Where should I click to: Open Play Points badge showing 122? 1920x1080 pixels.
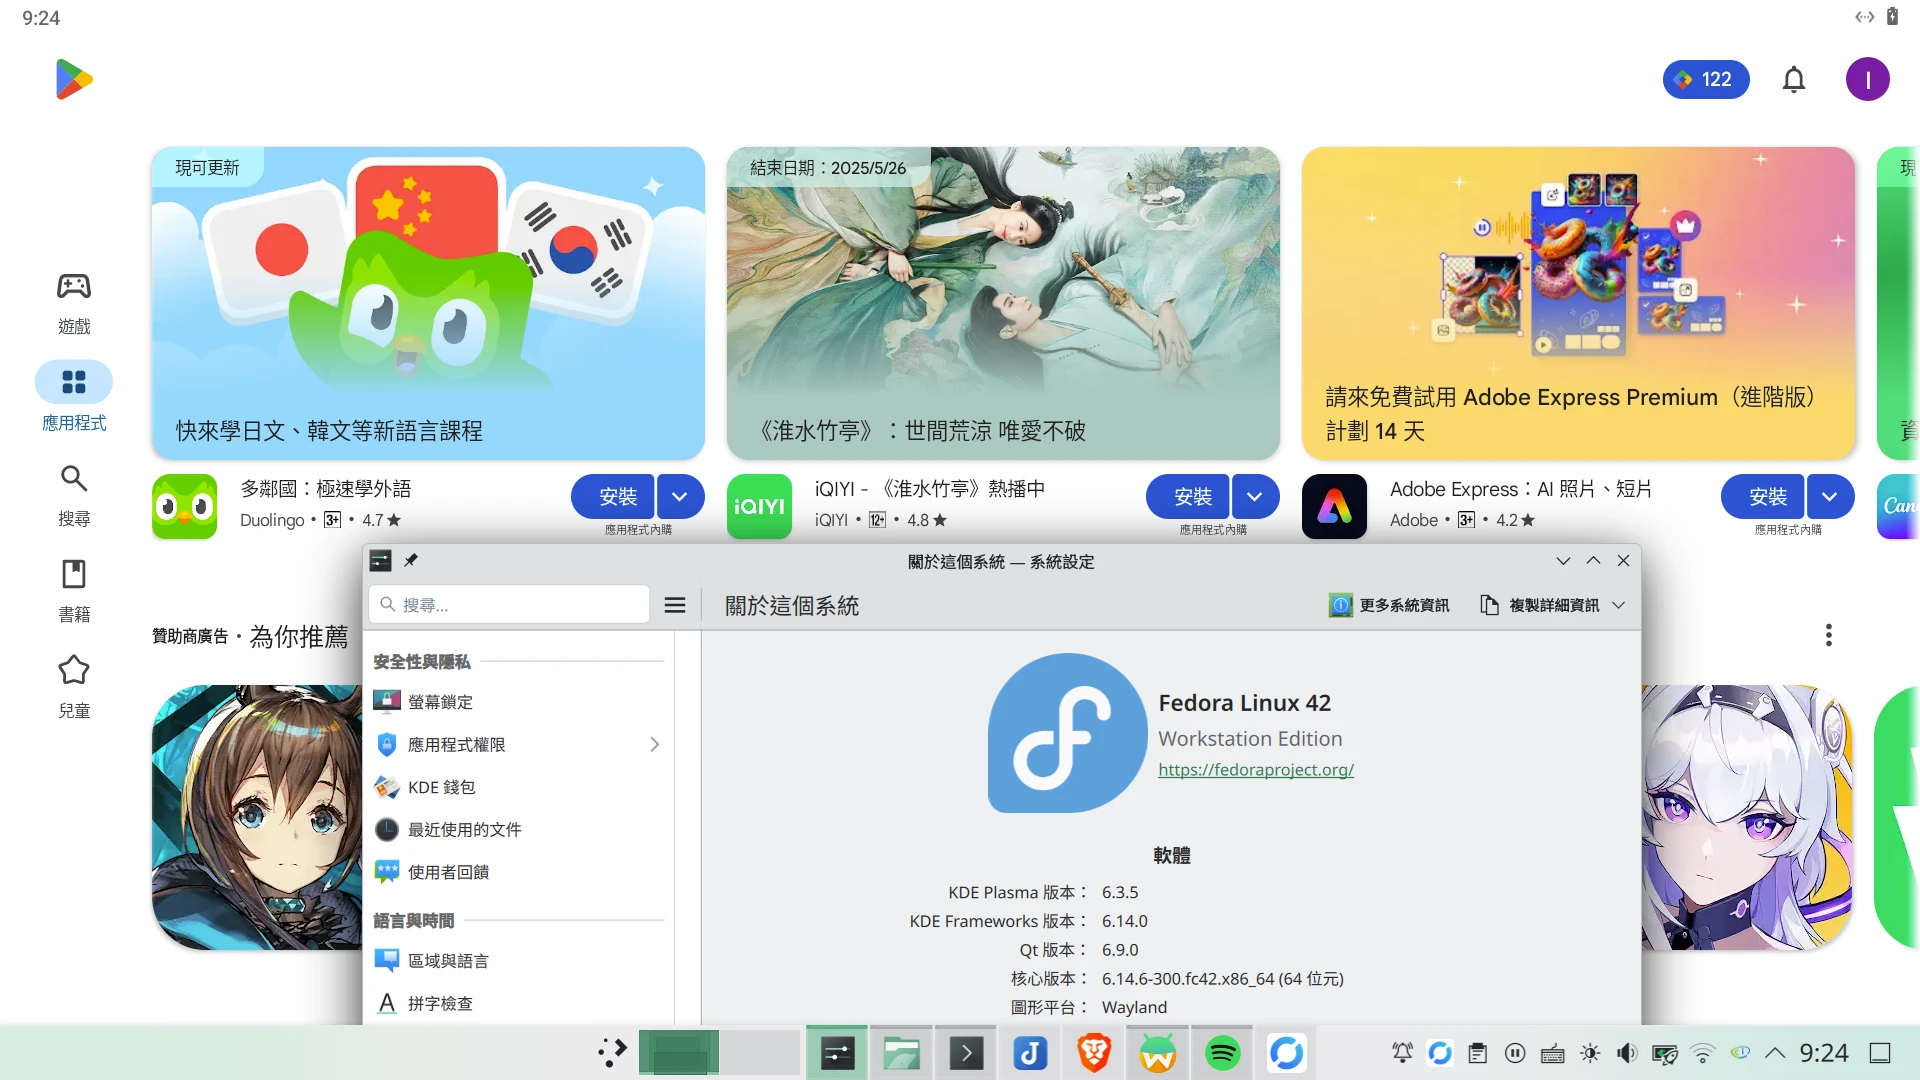click(x=1705, y=80)
